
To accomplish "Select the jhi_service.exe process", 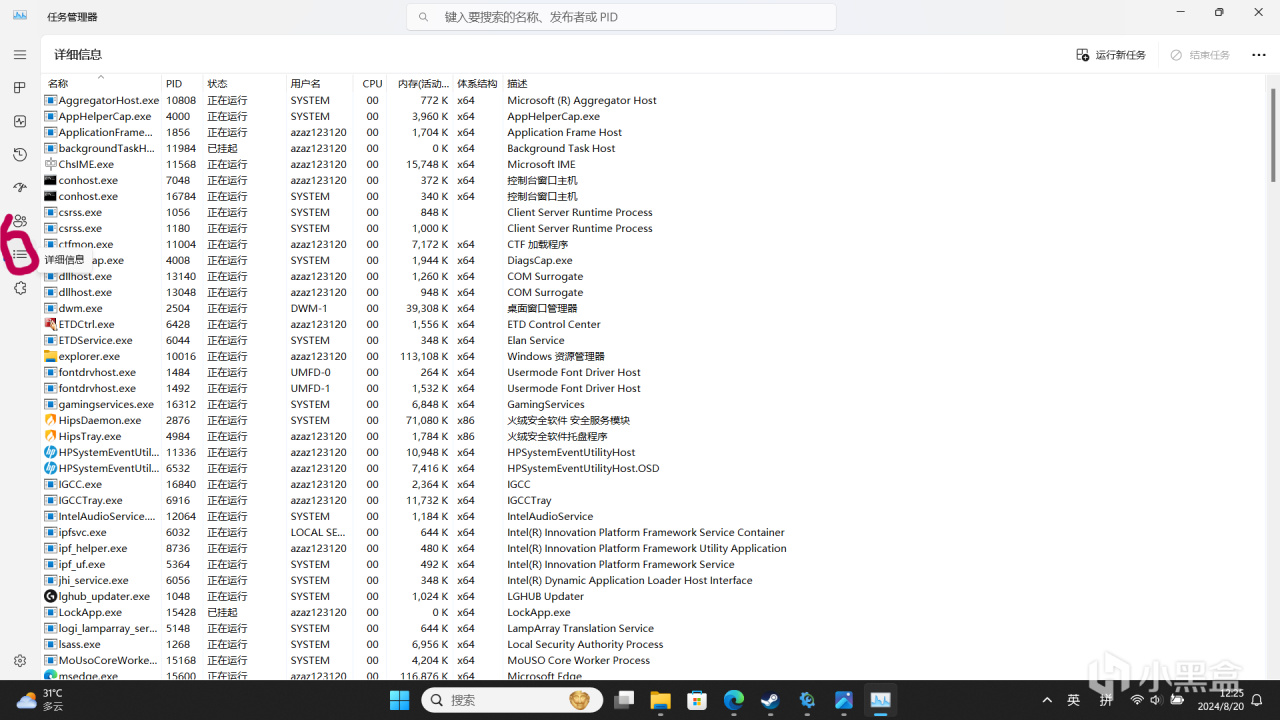I will pyautogui.click(x=93, y=580).
